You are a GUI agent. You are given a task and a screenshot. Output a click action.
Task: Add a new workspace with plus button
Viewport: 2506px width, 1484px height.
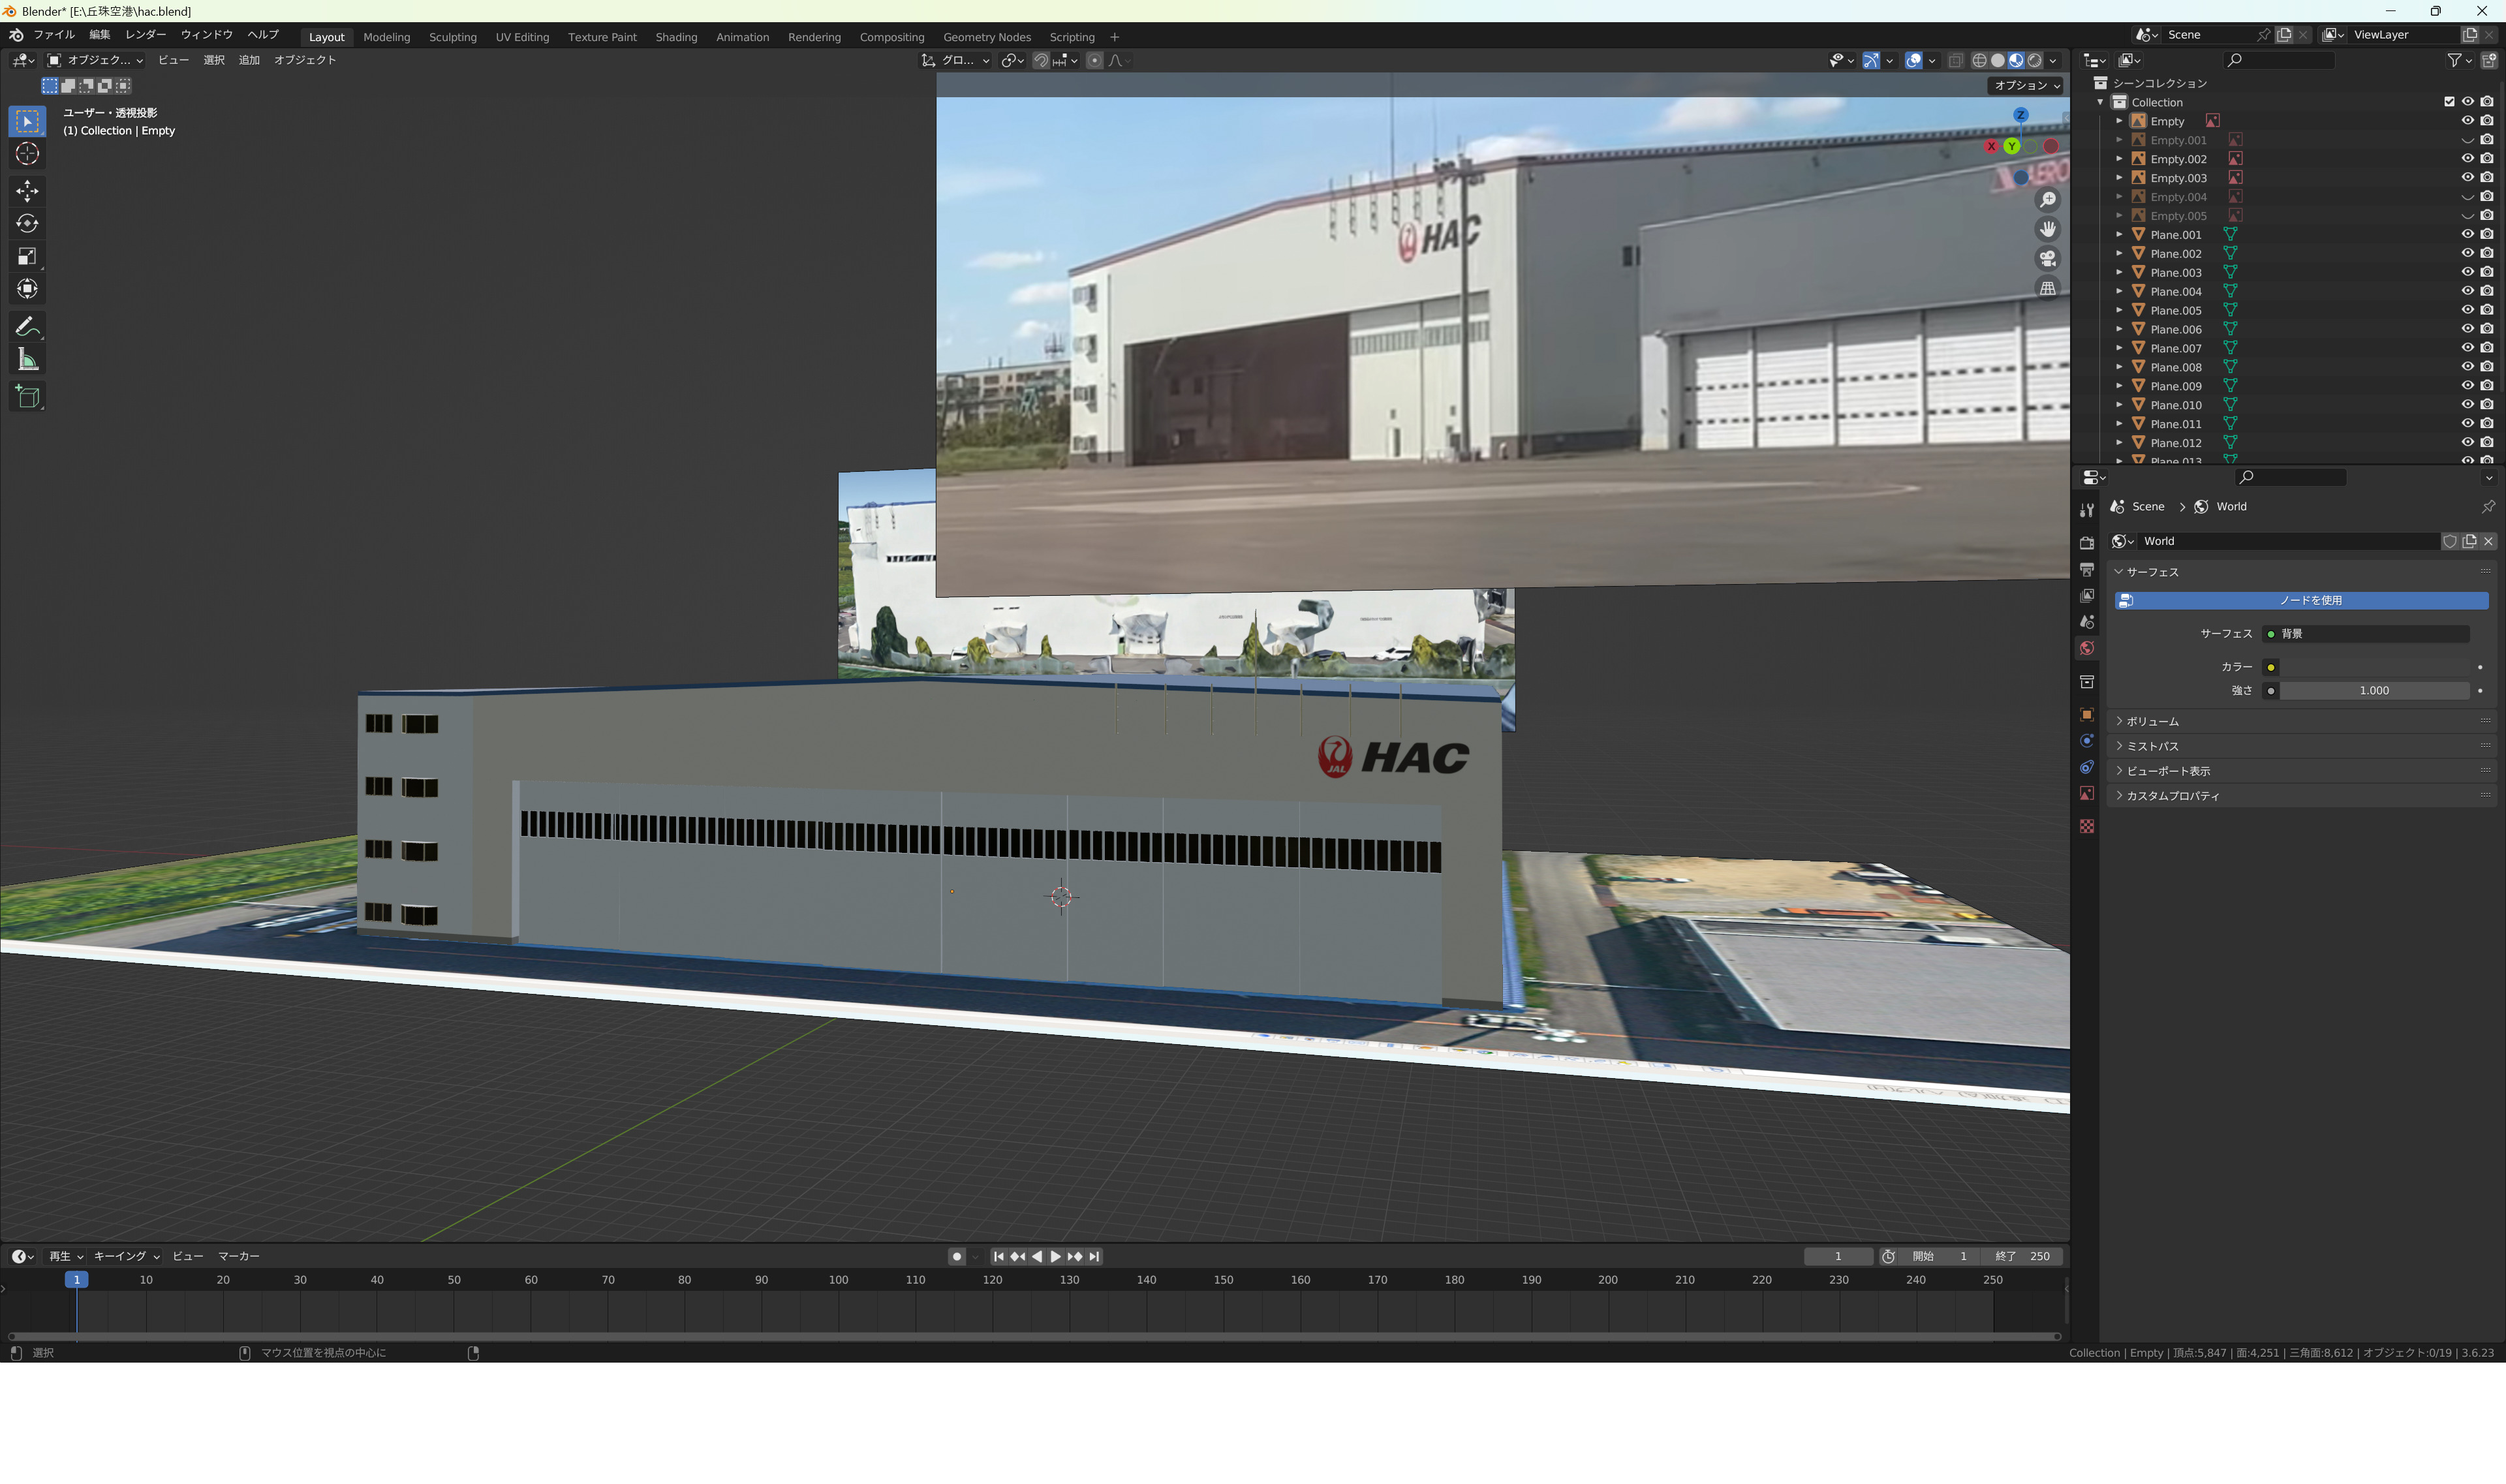pyautogui.click(x=1114, y=37)
